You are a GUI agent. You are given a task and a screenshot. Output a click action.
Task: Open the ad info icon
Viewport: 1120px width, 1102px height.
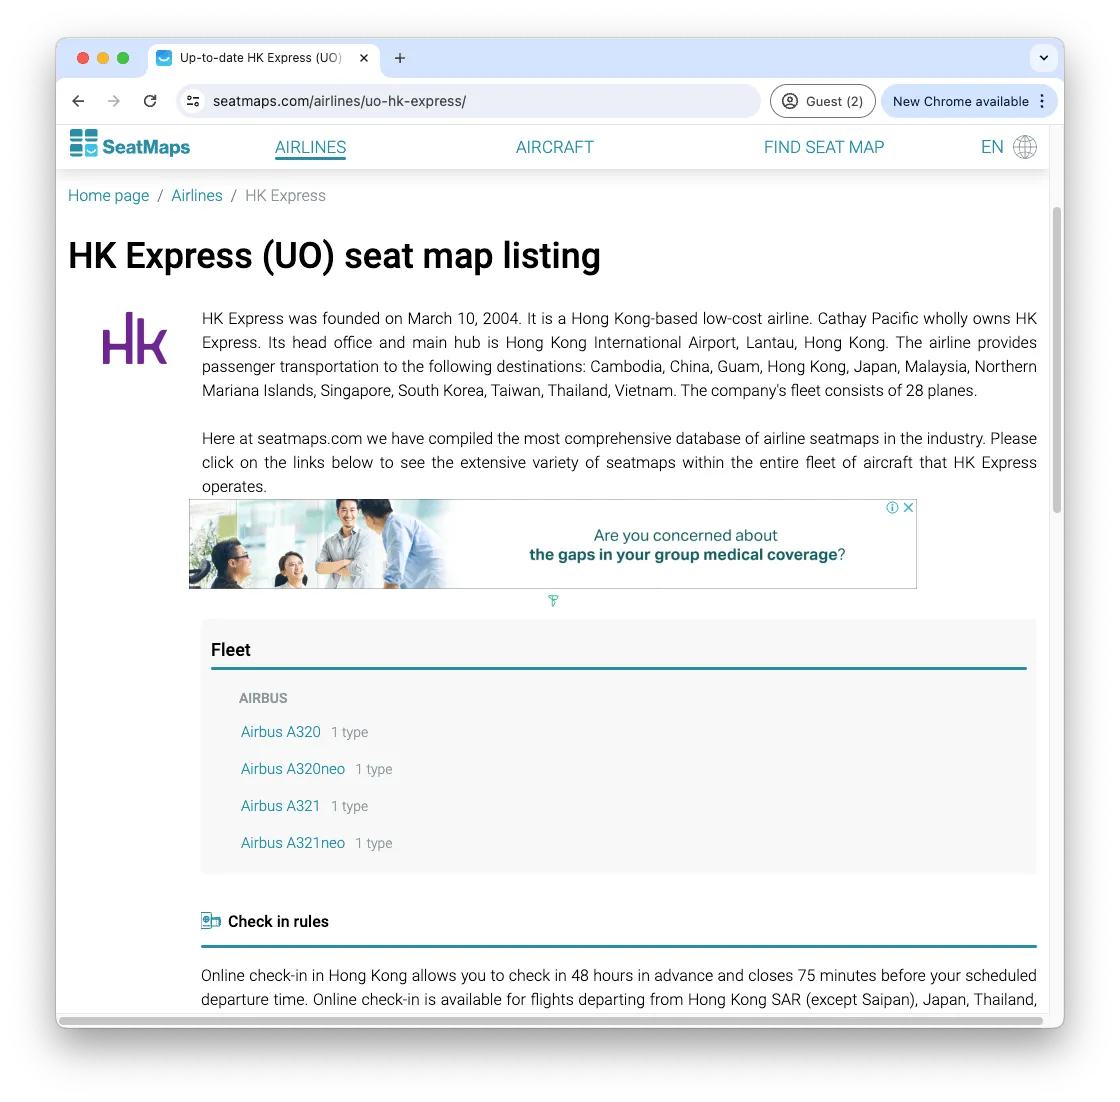click(892, 508)
